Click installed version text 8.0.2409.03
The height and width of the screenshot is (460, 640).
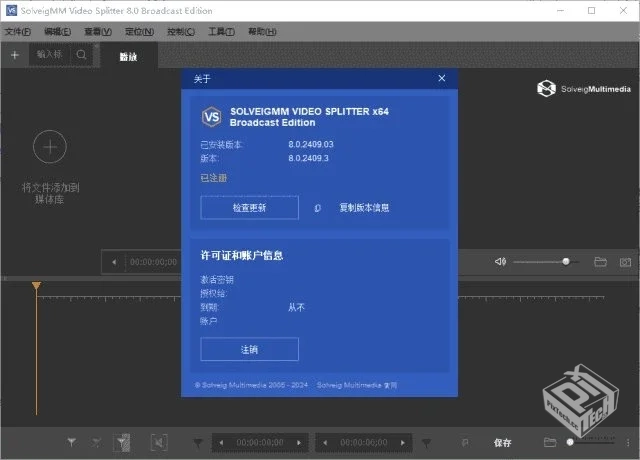pos(311,144)
